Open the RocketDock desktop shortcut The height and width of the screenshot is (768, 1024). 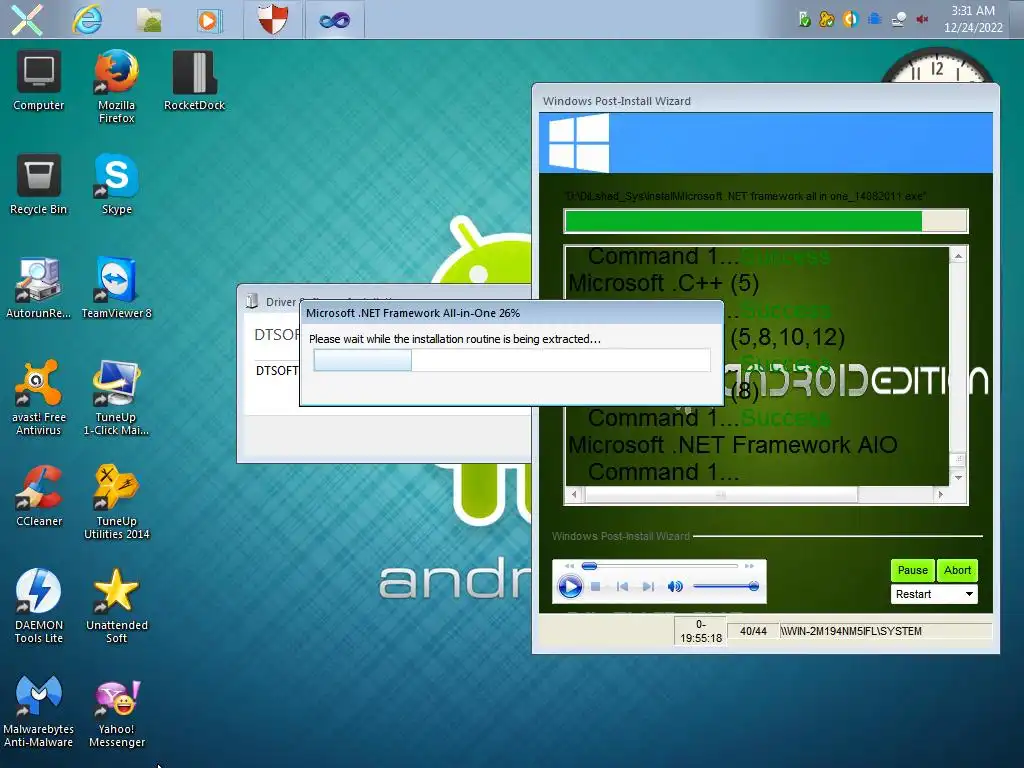(x=194, y=81)
